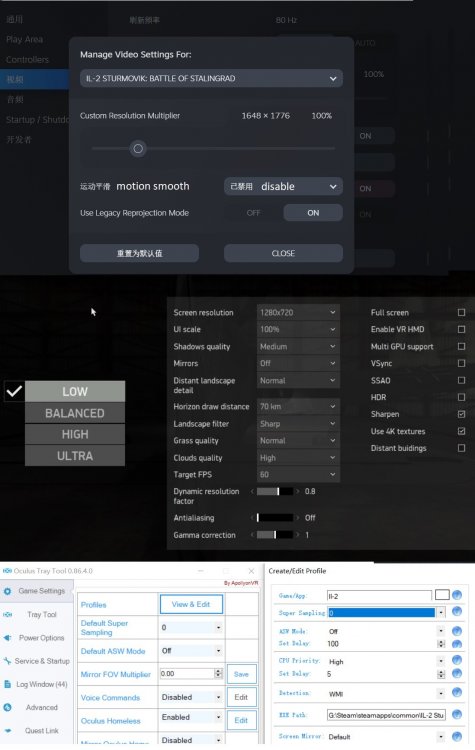The image size is (475, 750).
Task: Open Shadows quality dropdown
Action: click(x=298, y=346)
